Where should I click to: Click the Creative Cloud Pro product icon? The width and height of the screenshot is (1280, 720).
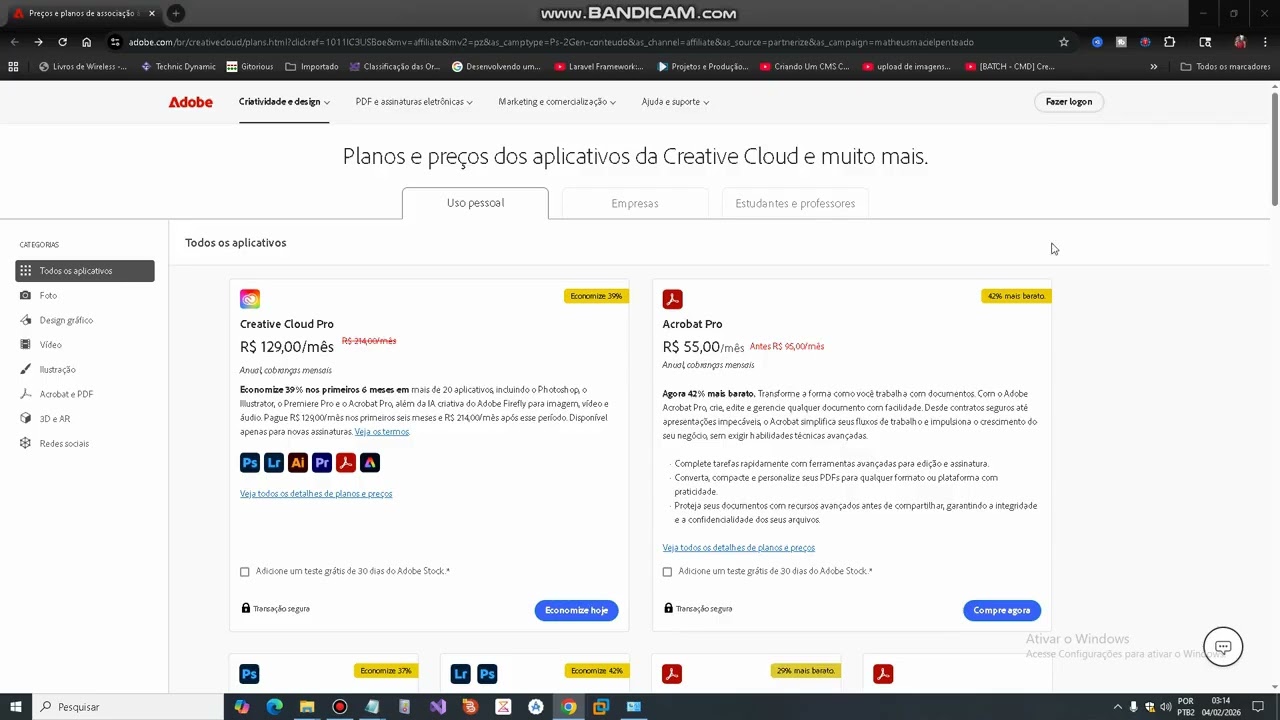pos(250,299)
